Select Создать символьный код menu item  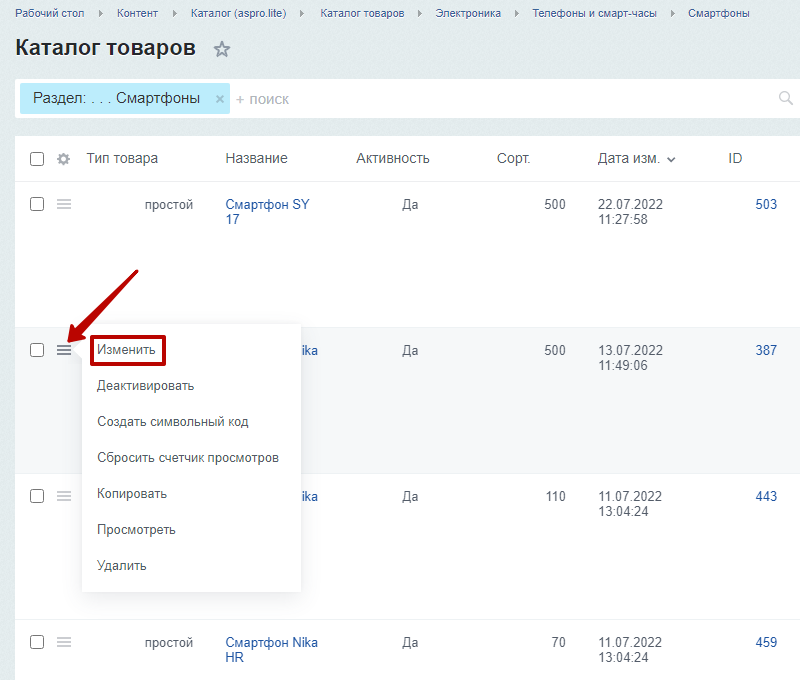click(x=172, y=422)
